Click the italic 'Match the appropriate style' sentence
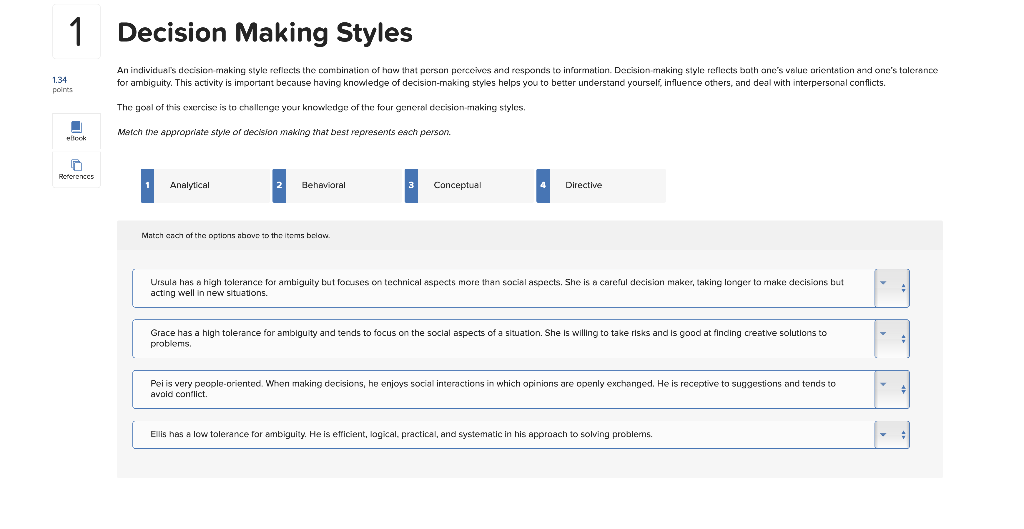1024x529 pixels. tap(284, 132)
